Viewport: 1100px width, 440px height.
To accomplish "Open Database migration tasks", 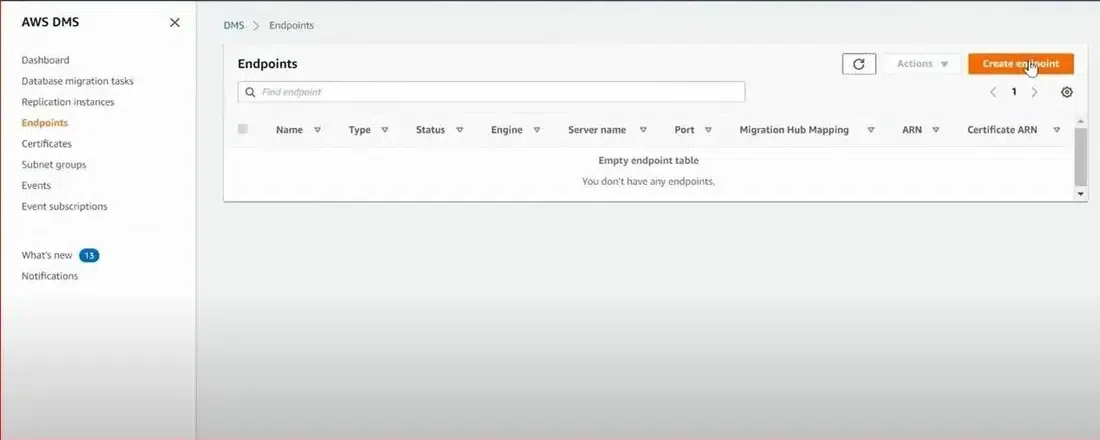I will coord(77,81).
